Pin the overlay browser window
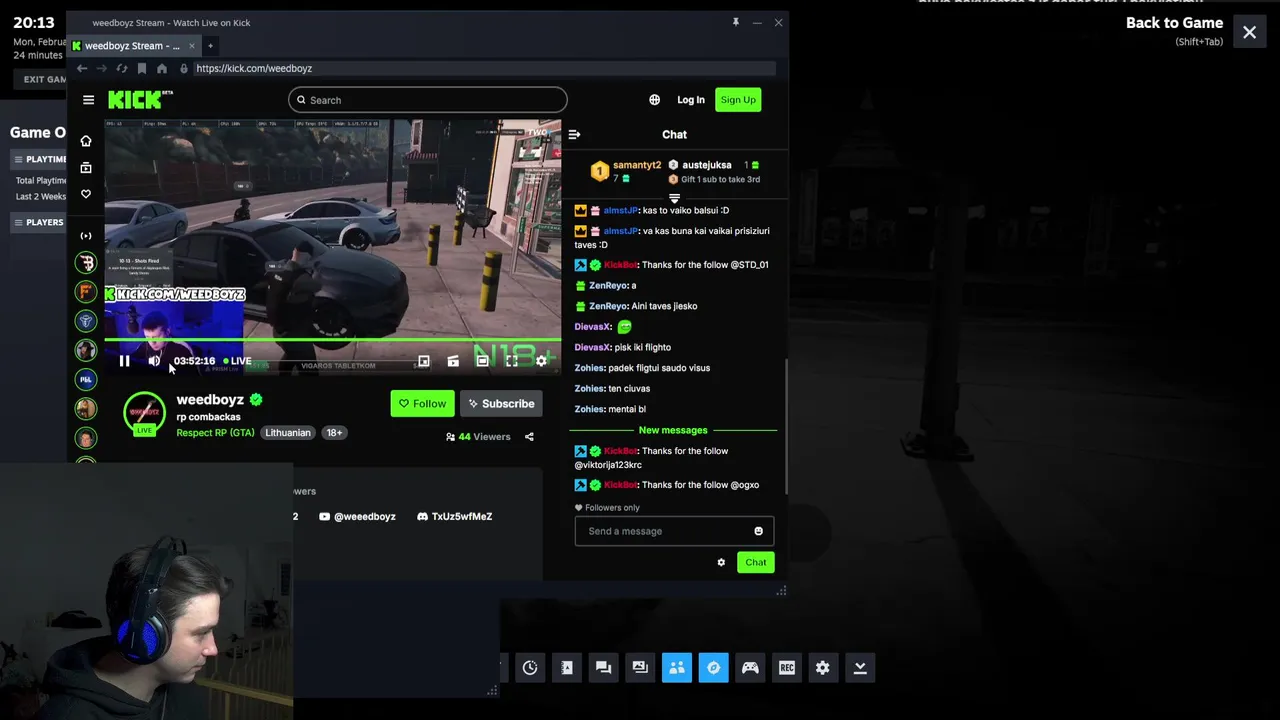 point(735,22)
